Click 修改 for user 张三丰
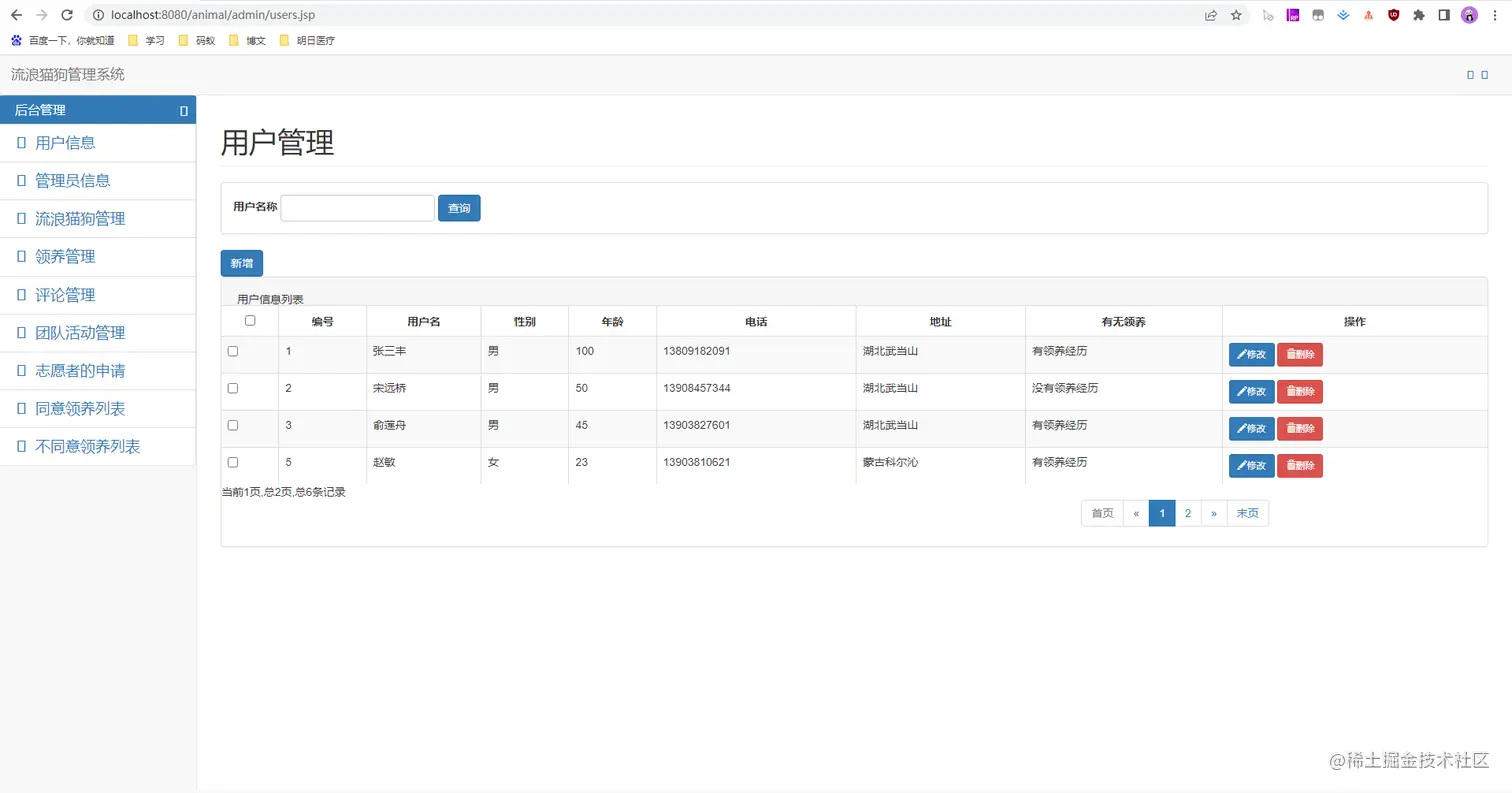The width and height of the screenshot is (1512, 793). (1252, 355)
